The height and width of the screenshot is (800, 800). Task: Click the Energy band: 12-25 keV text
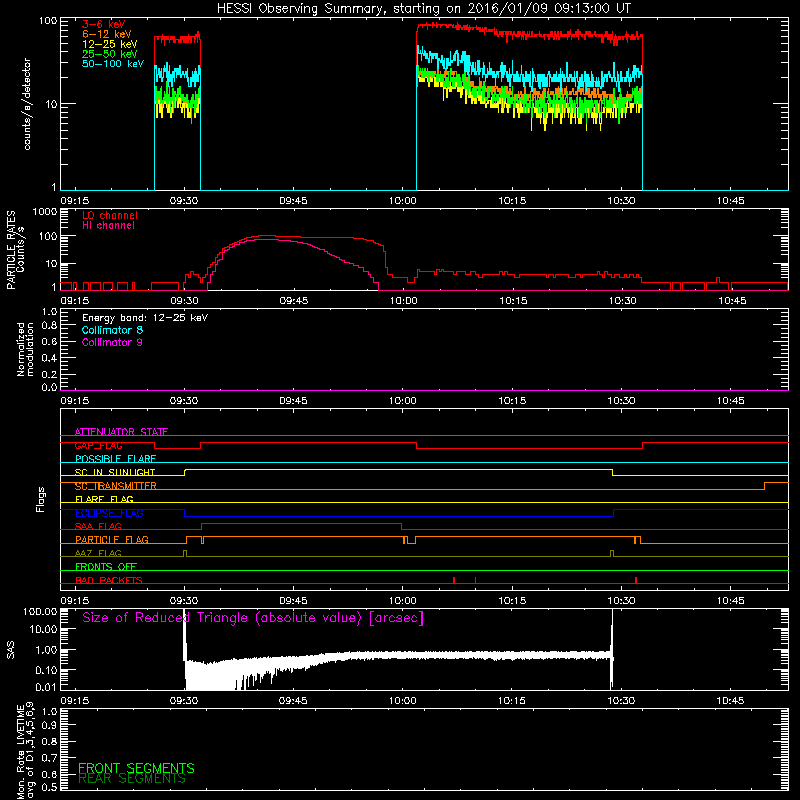pyautogui.click(x=145, y=318)
